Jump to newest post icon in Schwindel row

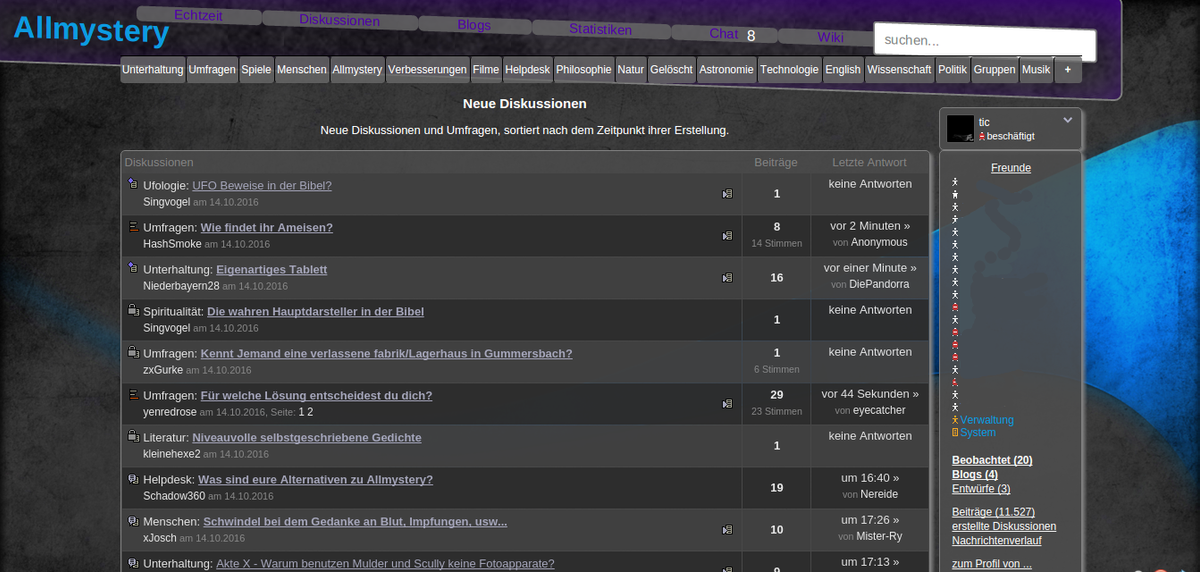click(727, 530)
